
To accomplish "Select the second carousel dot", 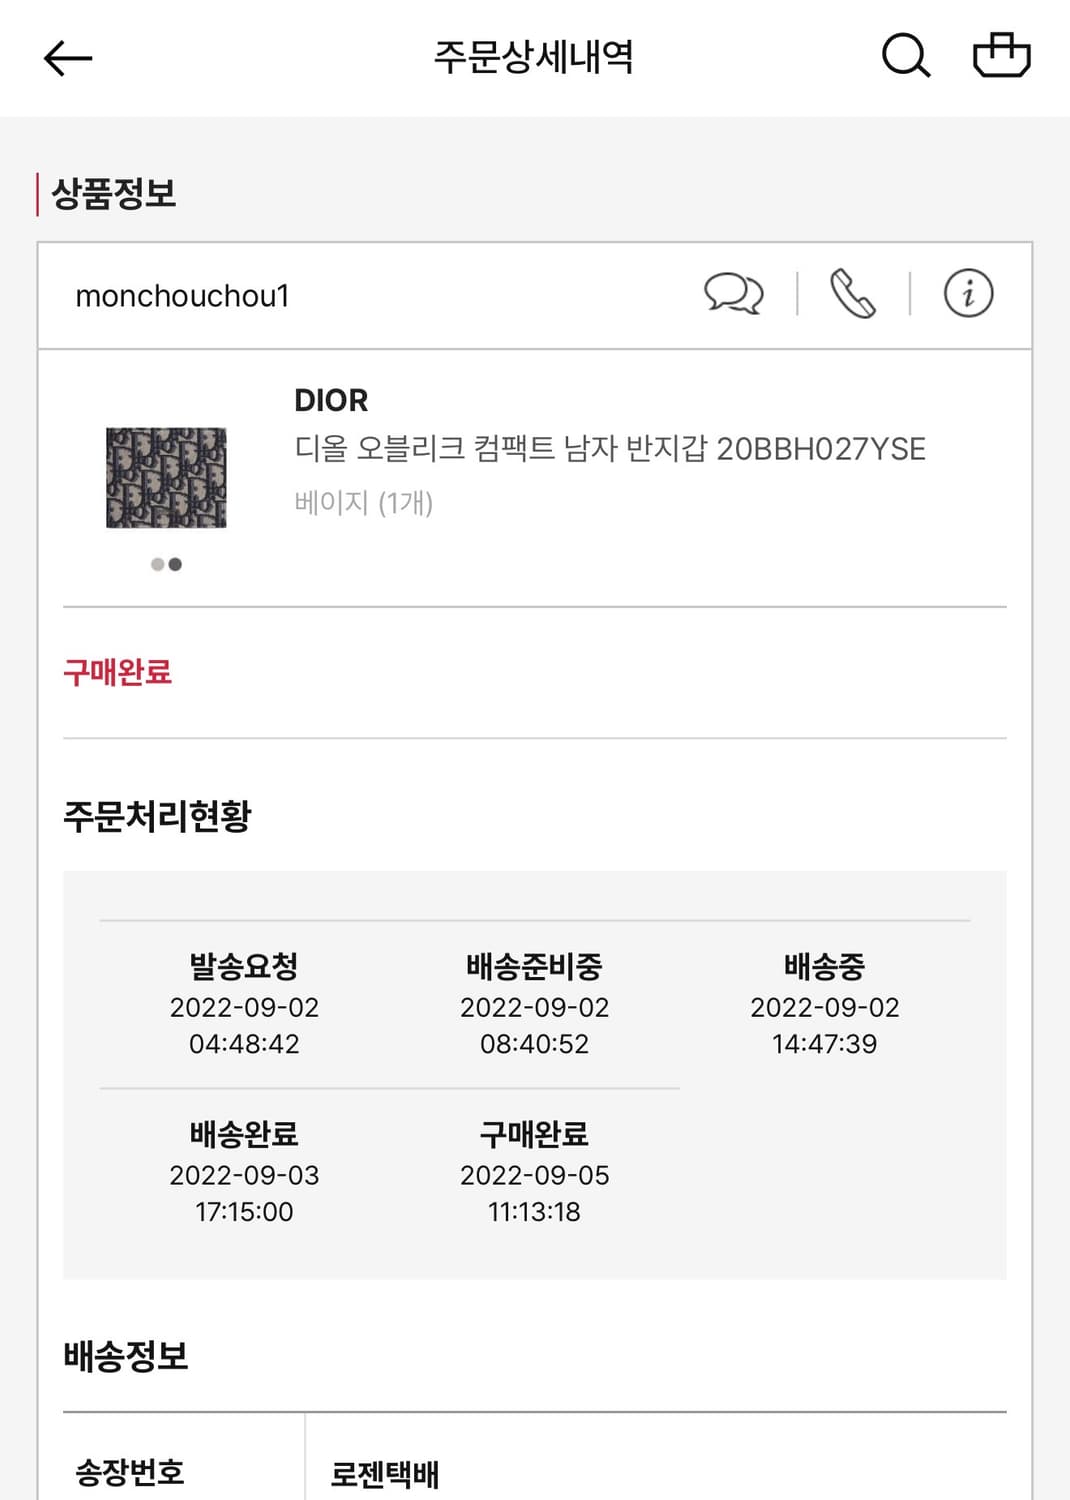I will point(176,564).
